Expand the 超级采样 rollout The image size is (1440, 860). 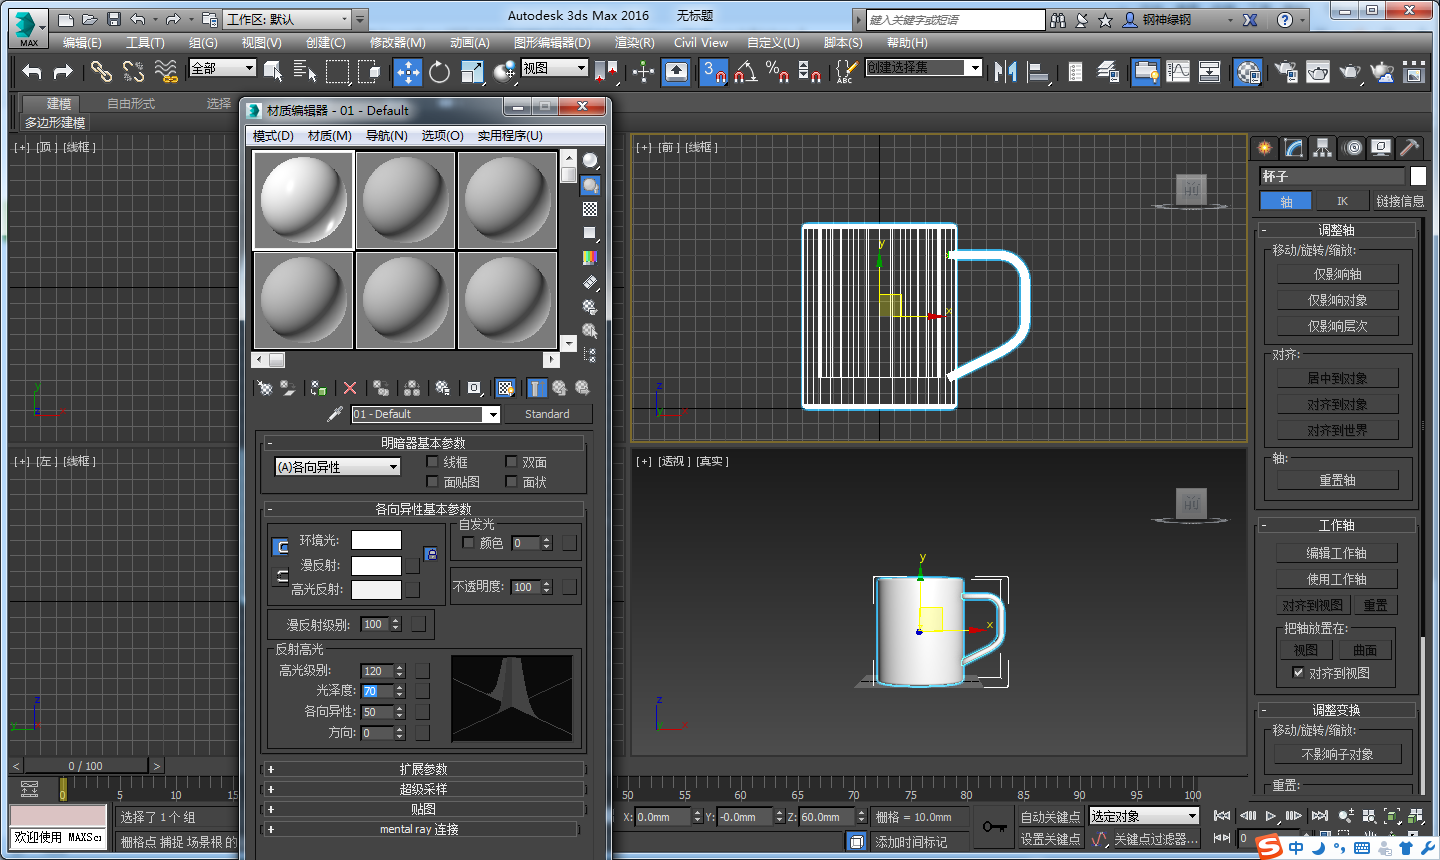pyautogui.click(x=423, y=789)
